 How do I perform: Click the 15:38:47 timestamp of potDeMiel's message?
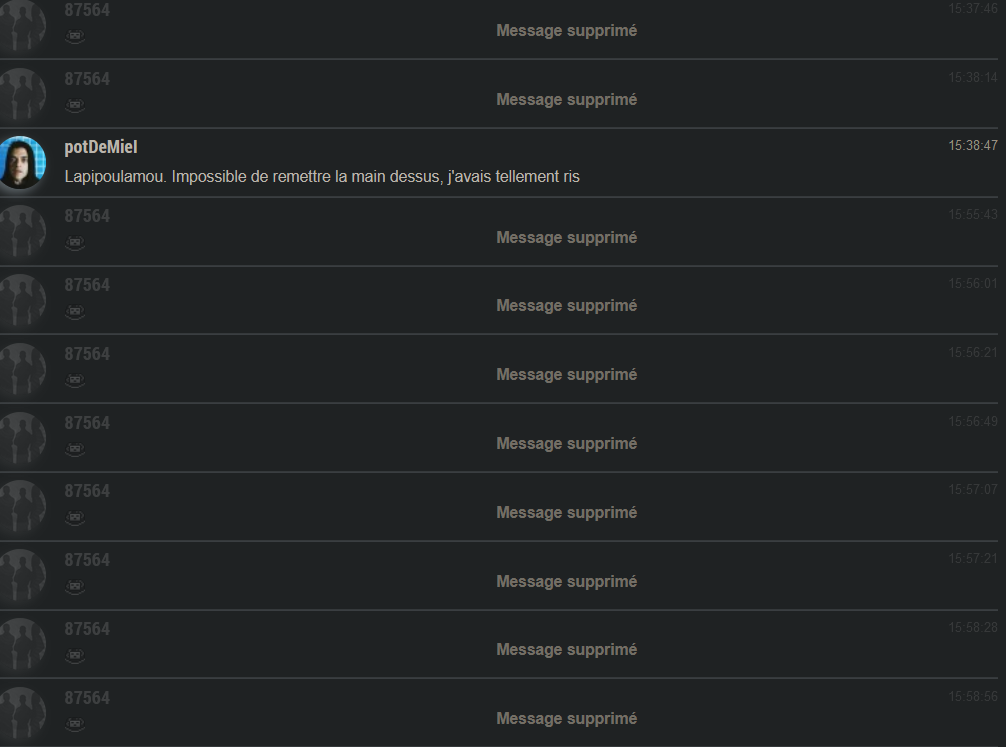click(x=973, y=146)
